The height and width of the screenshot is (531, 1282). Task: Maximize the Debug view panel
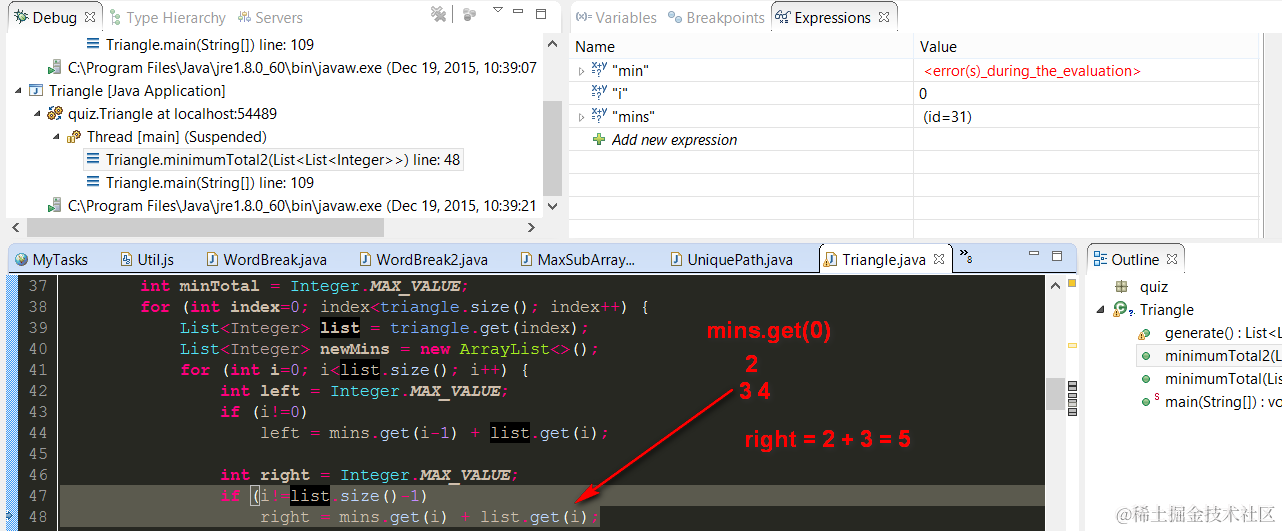pyautogui.click(x=541, y=14)
